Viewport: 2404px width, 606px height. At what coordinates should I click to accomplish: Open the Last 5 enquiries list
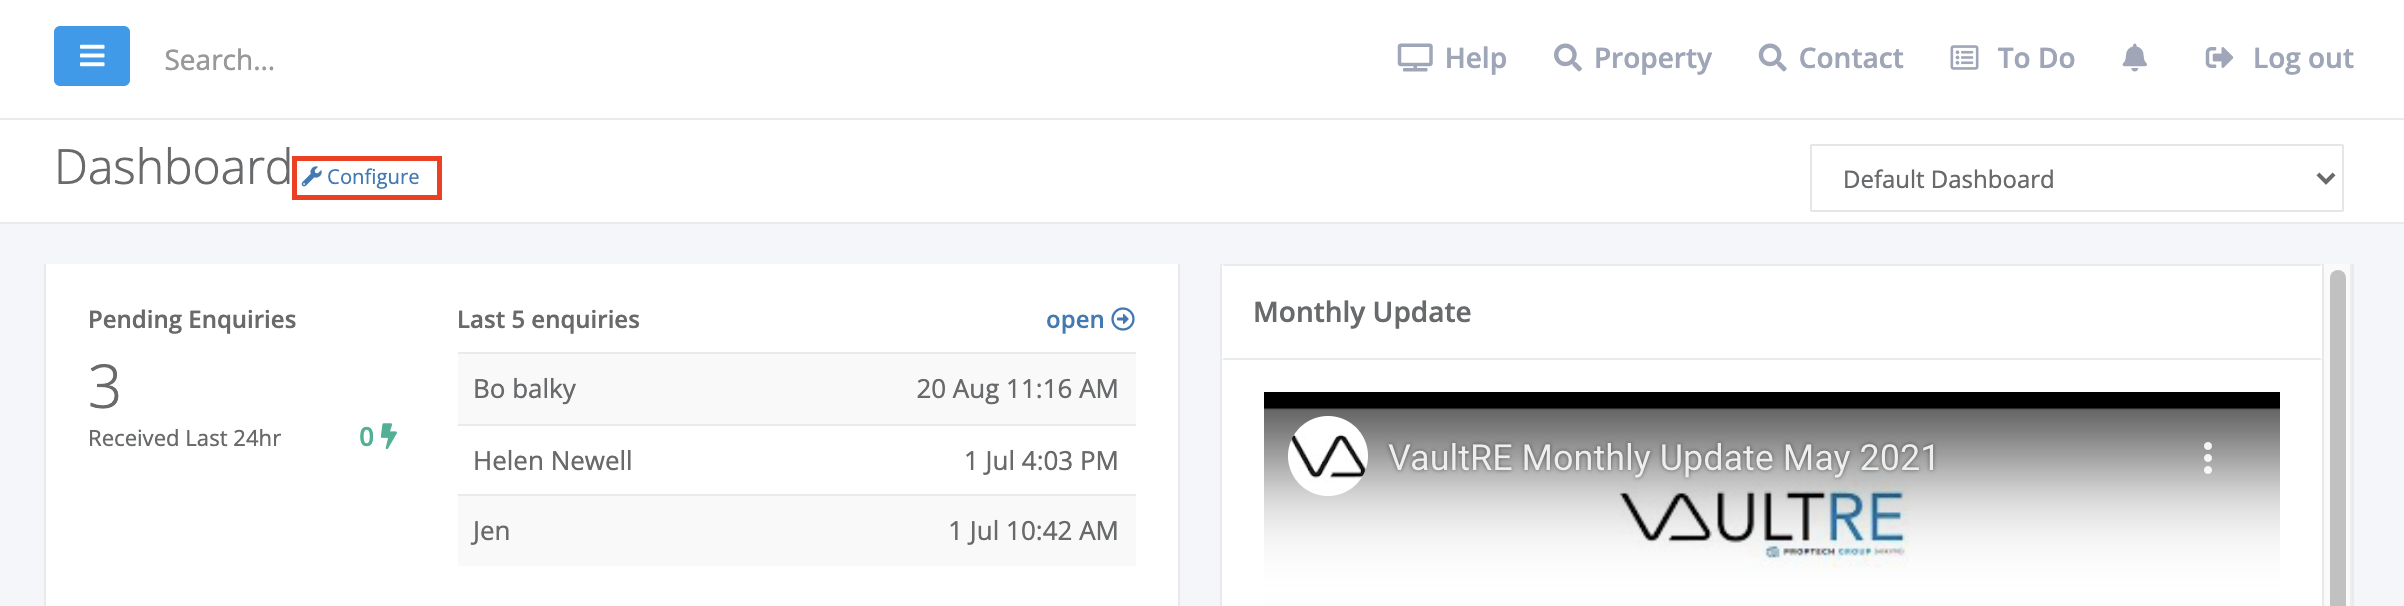[1090, 319]
